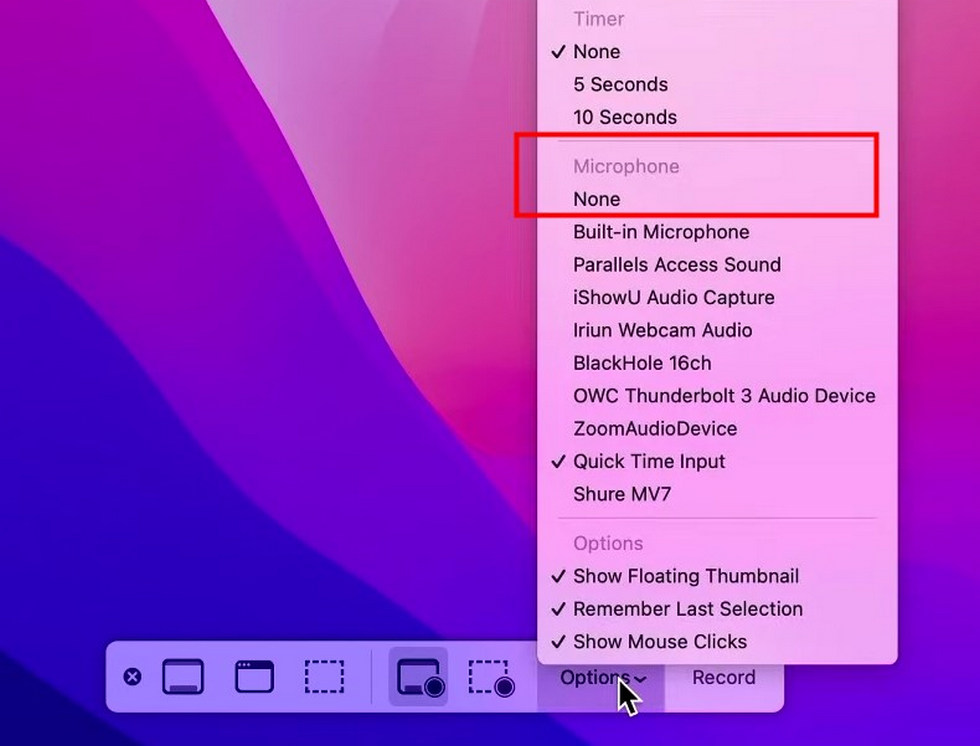Screen dimensions: 980x746
Task: Disable Remember Last Selection
Action: click(688, 609)
